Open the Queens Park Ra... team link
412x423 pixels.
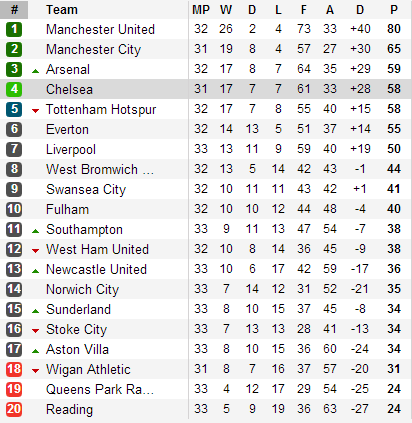tap(100, 389)
